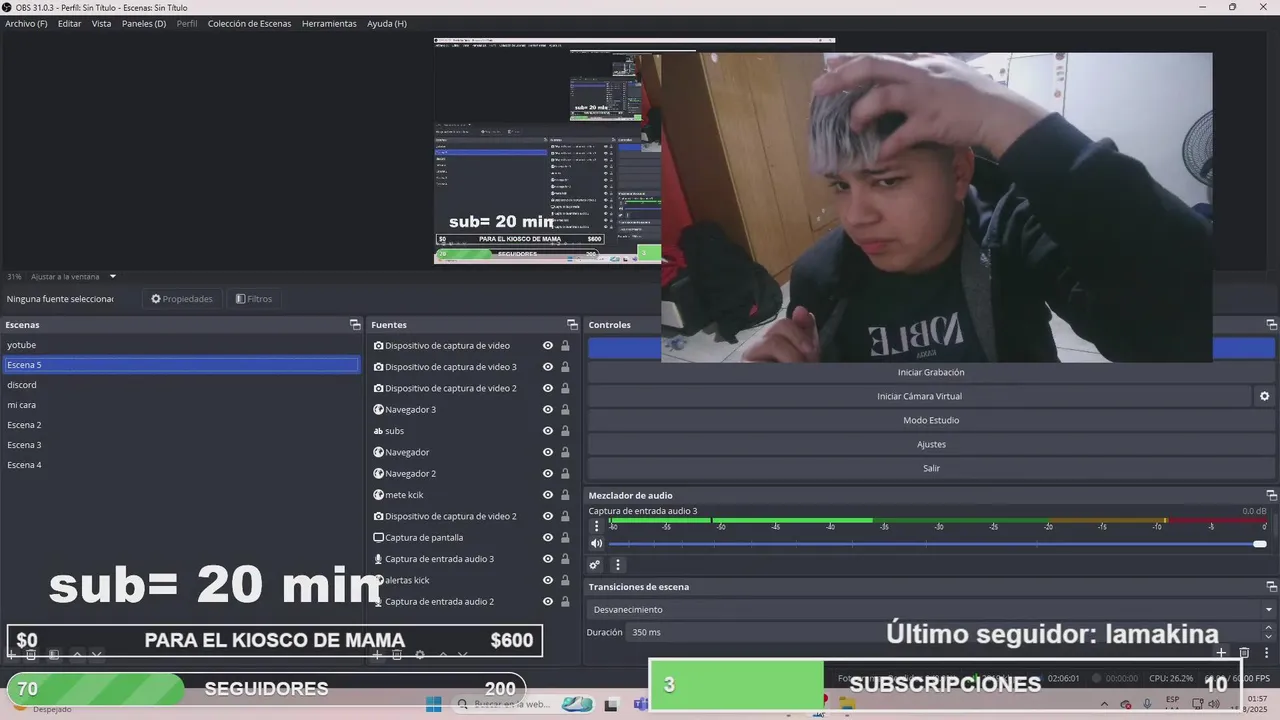Screen dimensions: 1280x720
Task: Lock the Captura de pantalla source
Action: [x=565, y=538]
